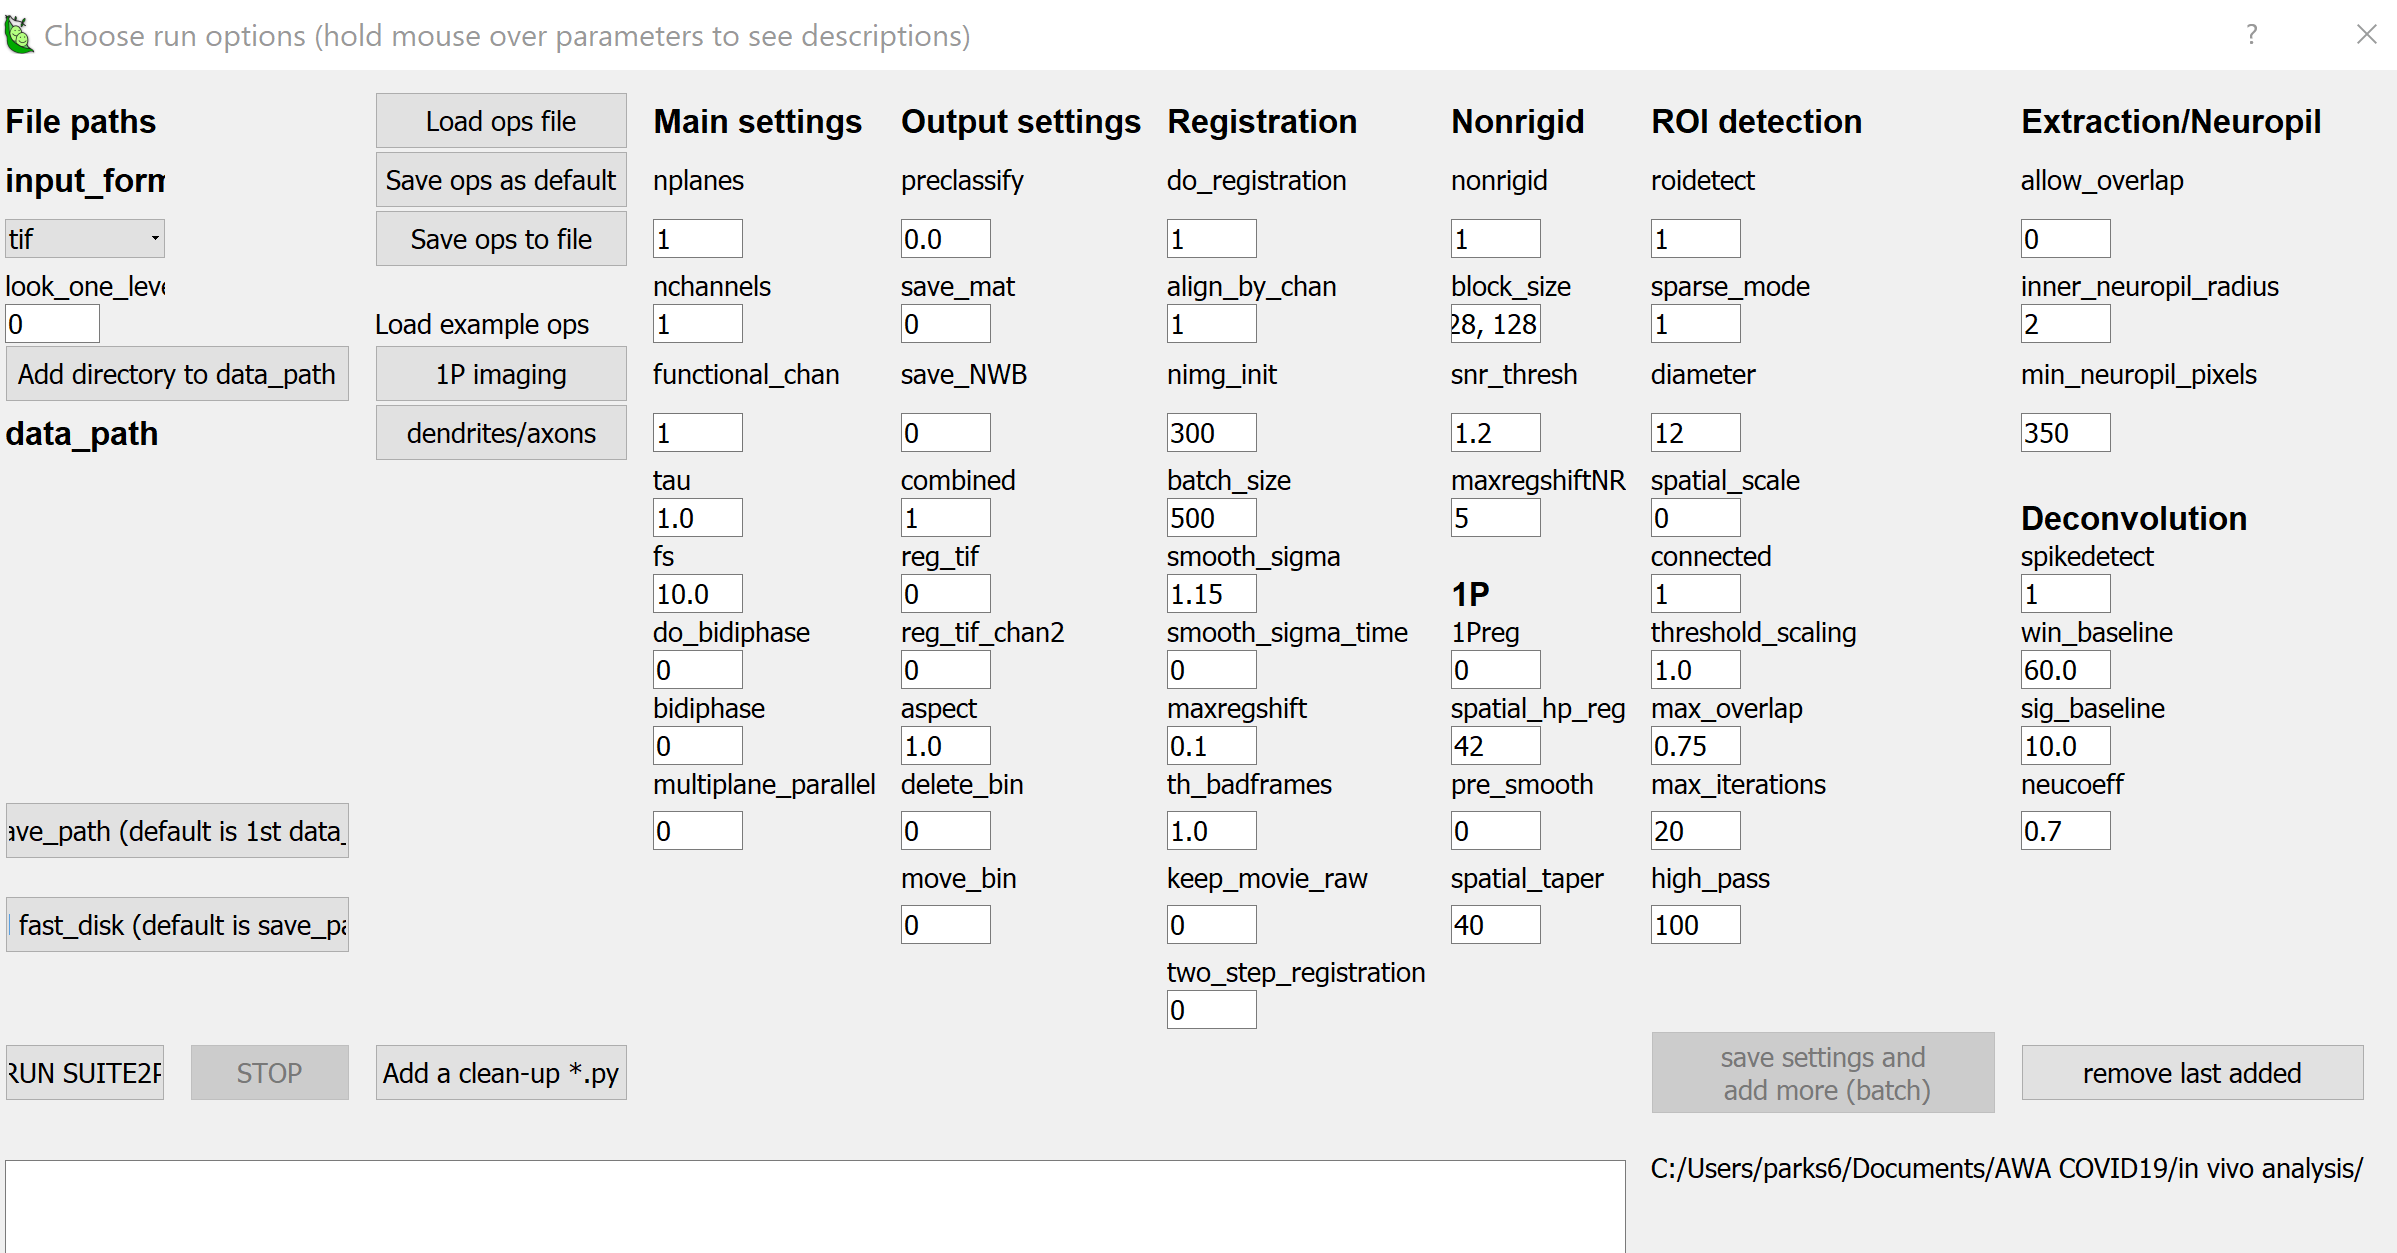Click Add a clean-up *.py
This screenshot has height=1253, width=2397.
coord(500,1071)
